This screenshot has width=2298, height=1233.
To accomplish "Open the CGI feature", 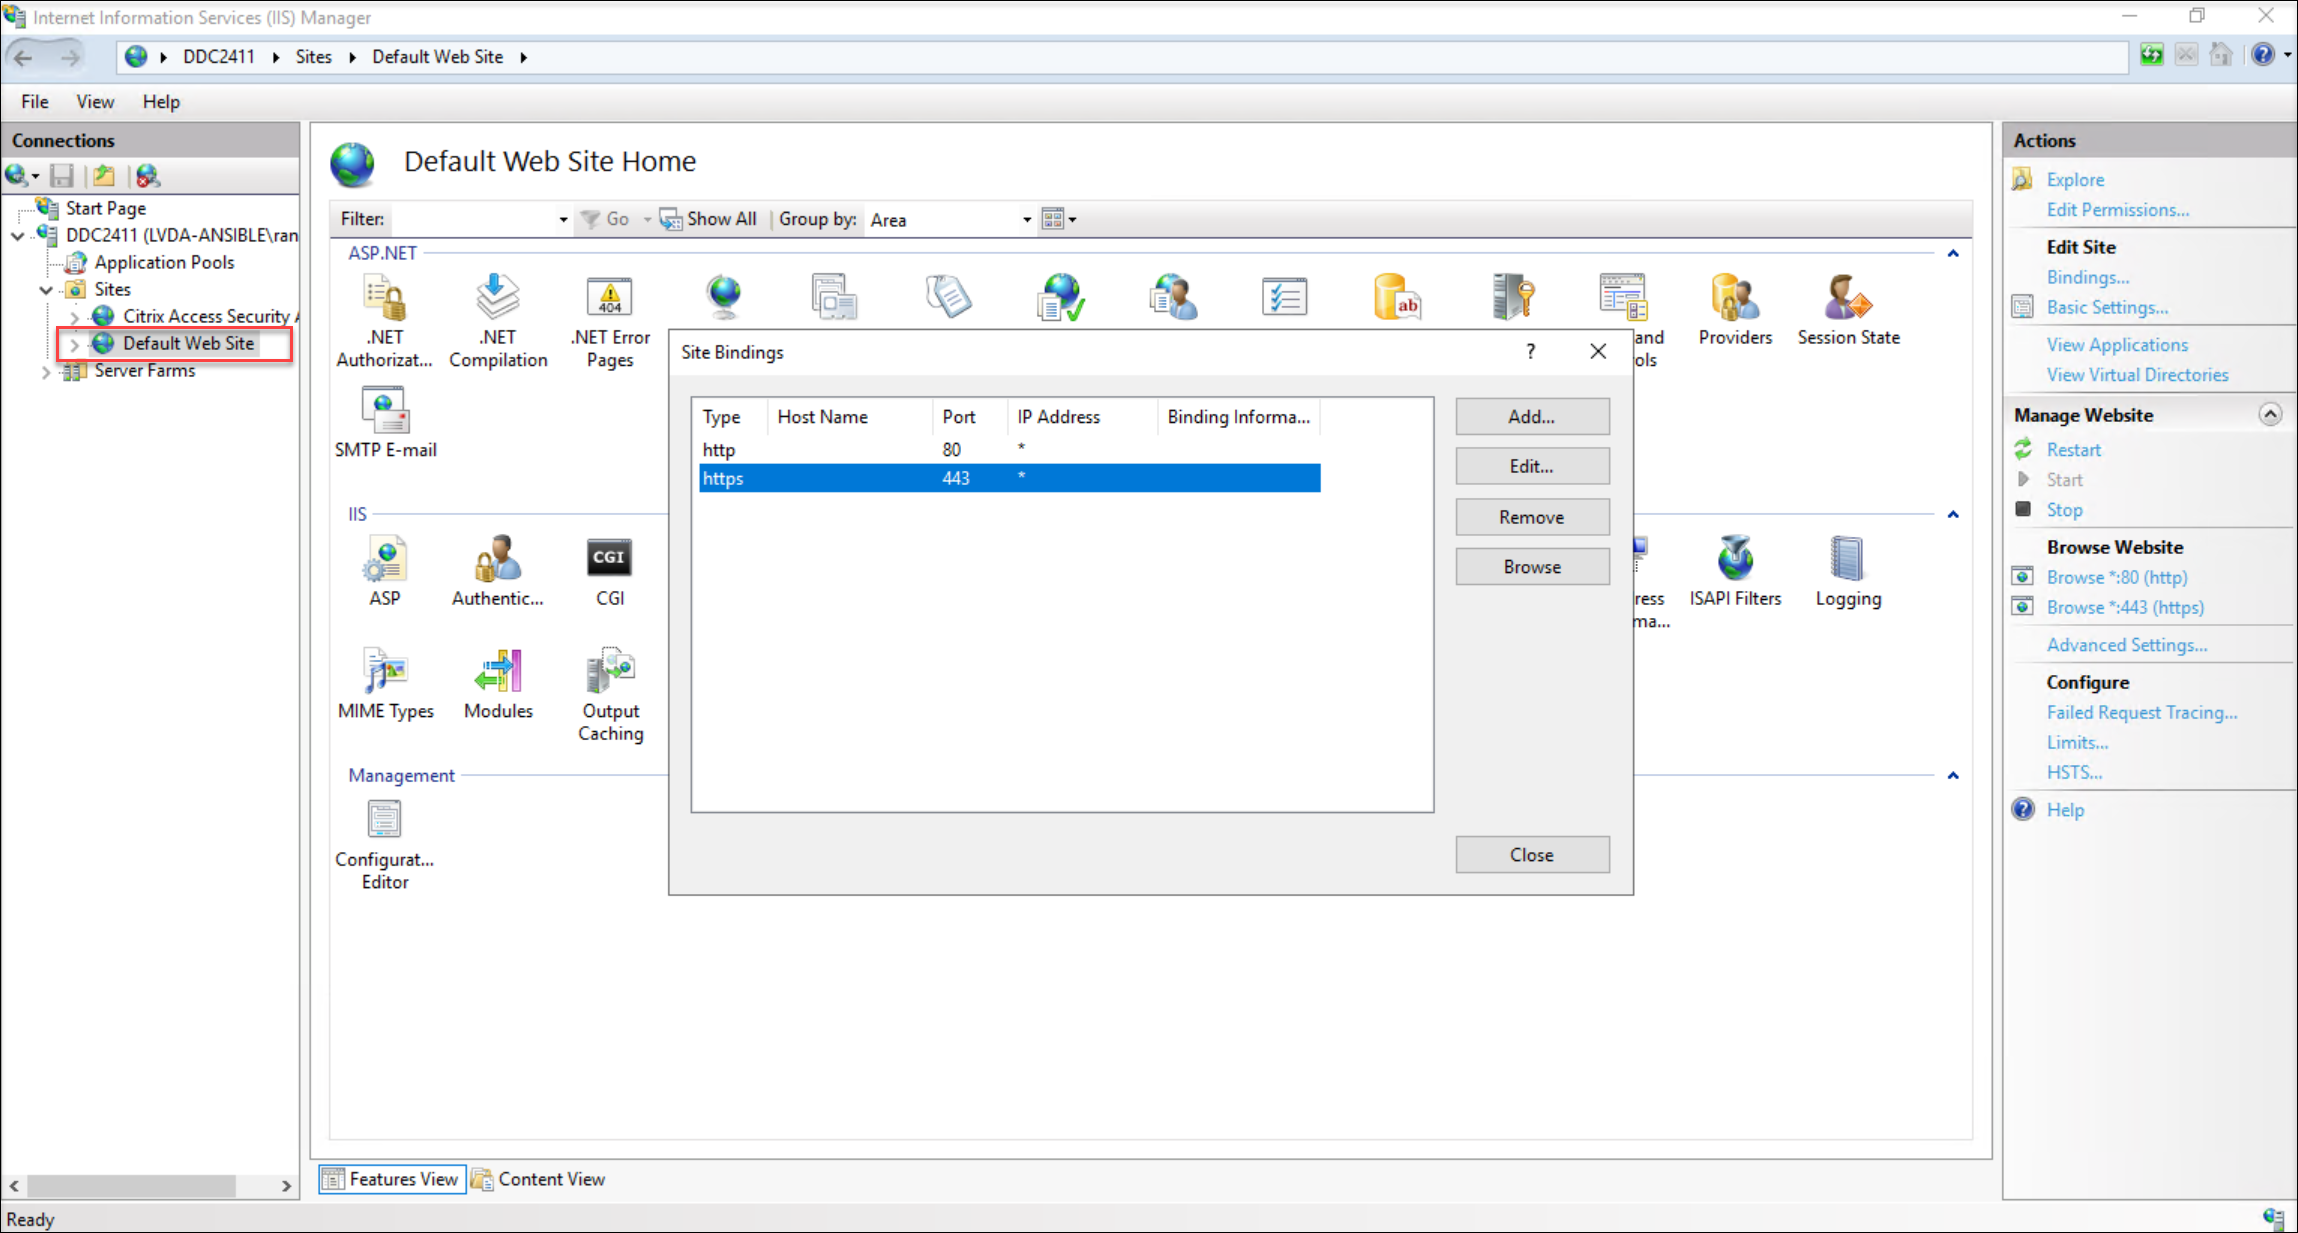I will pos(609,570).
